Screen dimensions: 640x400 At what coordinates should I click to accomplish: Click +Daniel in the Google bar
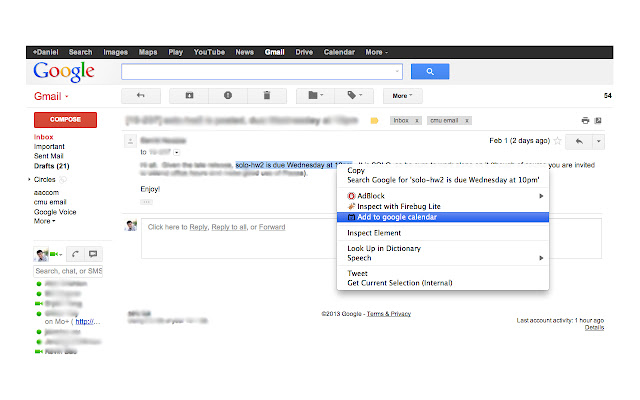tap(45, 52)
